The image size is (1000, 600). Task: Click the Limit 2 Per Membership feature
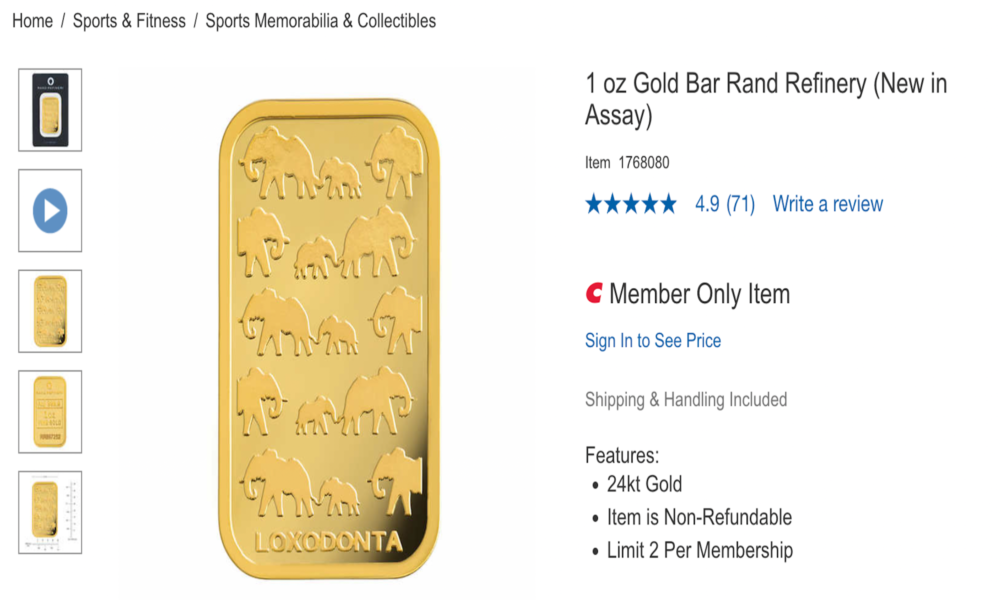coord(699,550)
